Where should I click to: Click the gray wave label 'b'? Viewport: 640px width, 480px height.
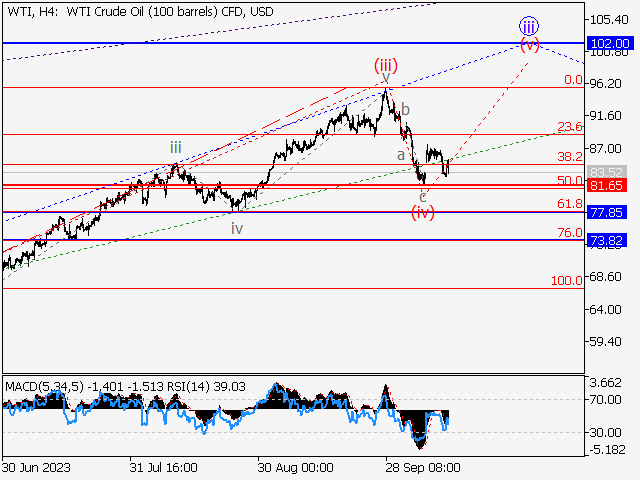tap(405, 109)
